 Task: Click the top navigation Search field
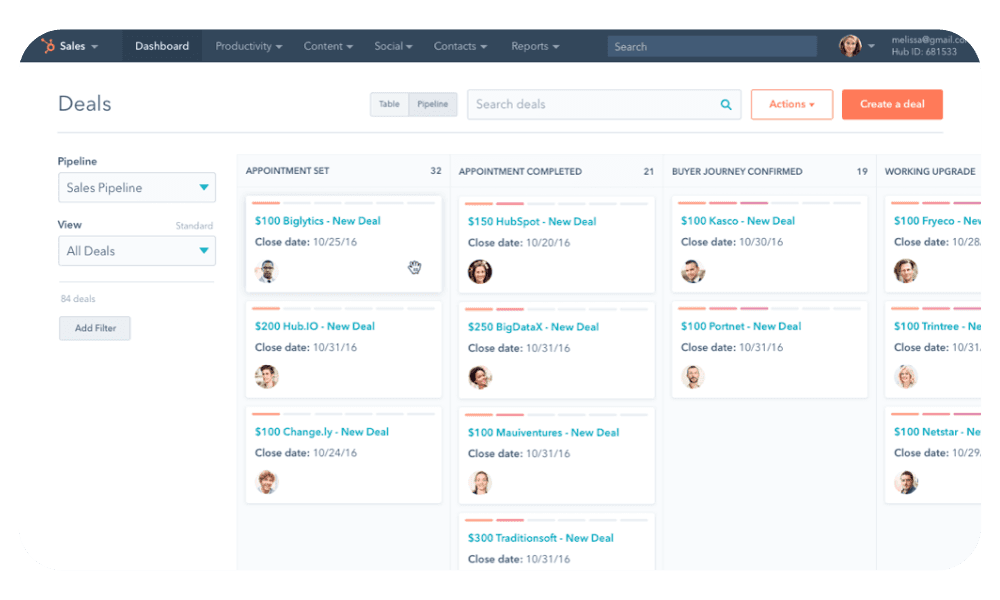(x=712, y=47)
